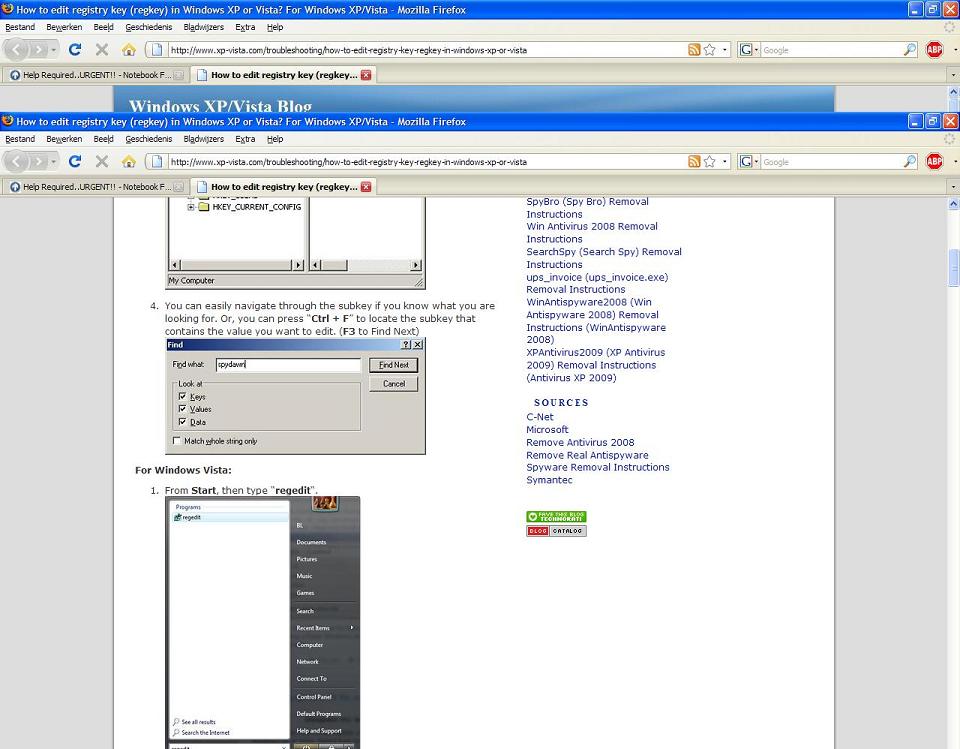Open Extra menu in background Firefox window
The width and height of the screenshot is (960, 749).
(246, 27)
